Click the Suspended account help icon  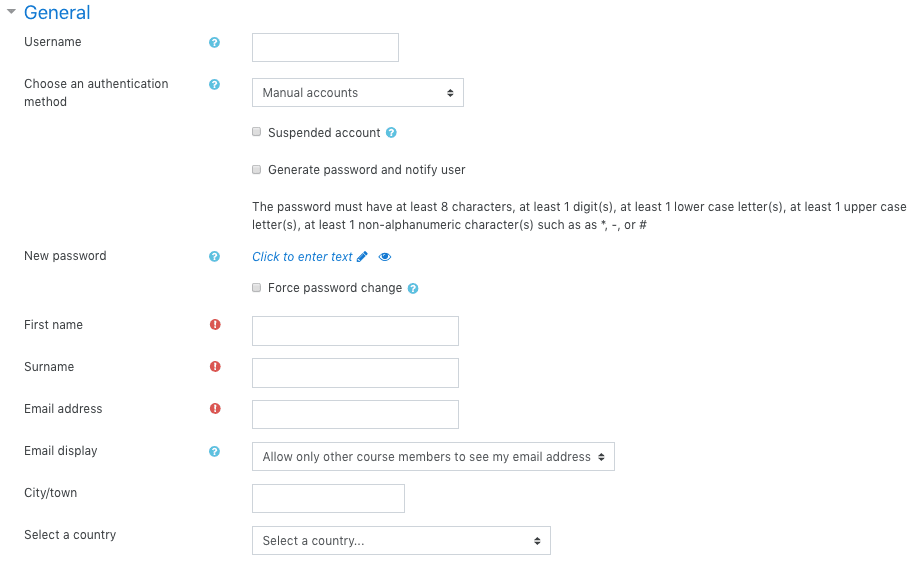click(x=391, y=132)
